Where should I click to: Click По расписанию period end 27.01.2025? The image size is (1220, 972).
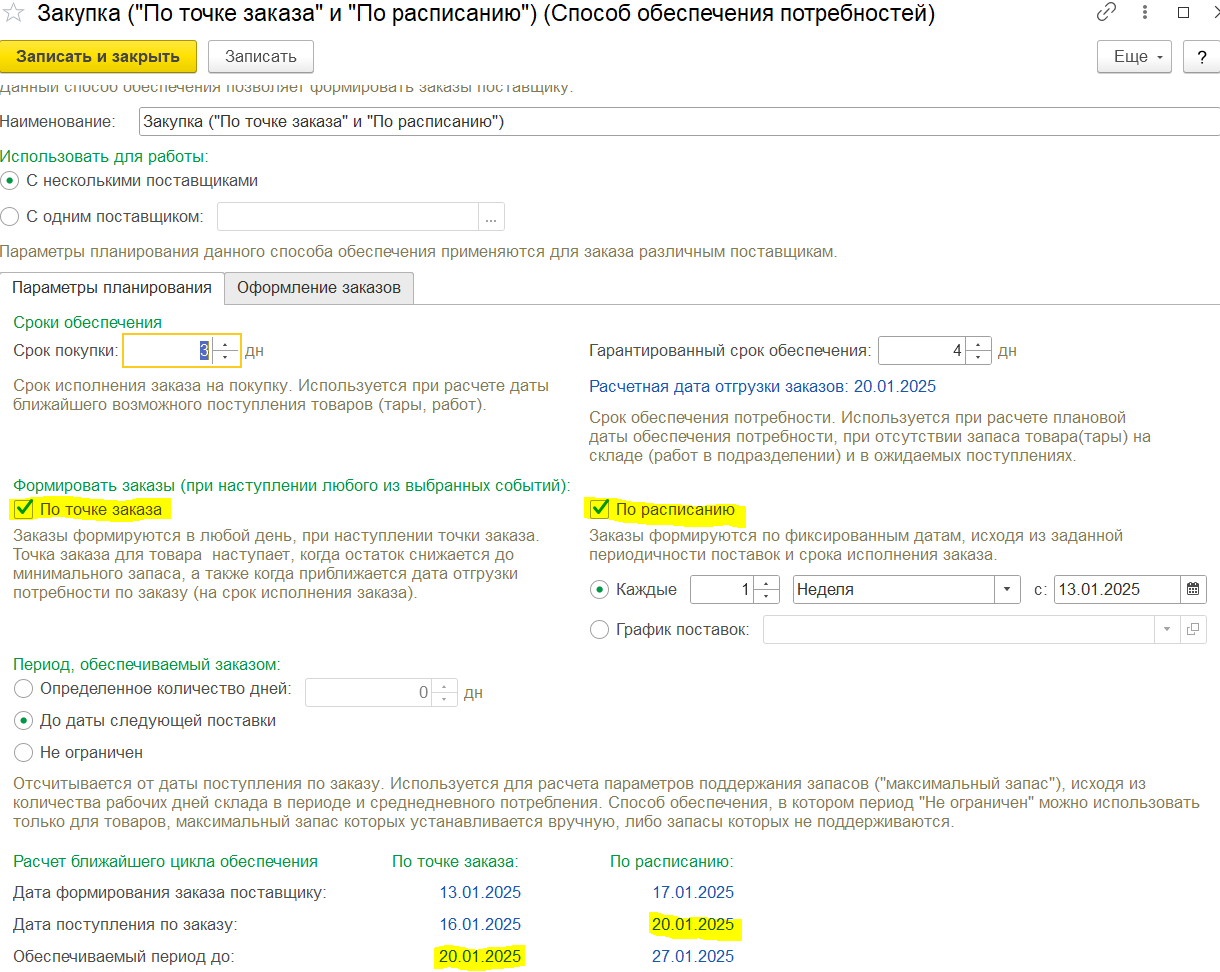[692, 956]
